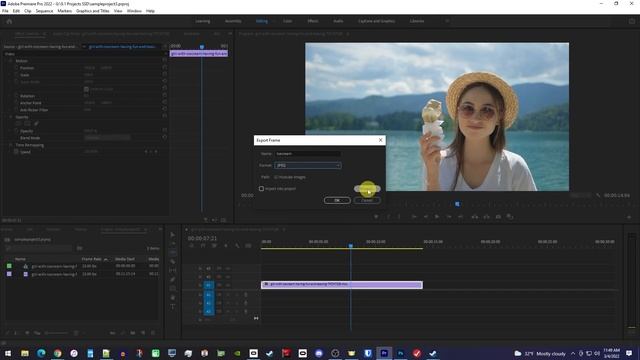Screen dimensions: 640x360
Task: Open the Comparison View icon in Program monitor
Action: click(510, 217)
